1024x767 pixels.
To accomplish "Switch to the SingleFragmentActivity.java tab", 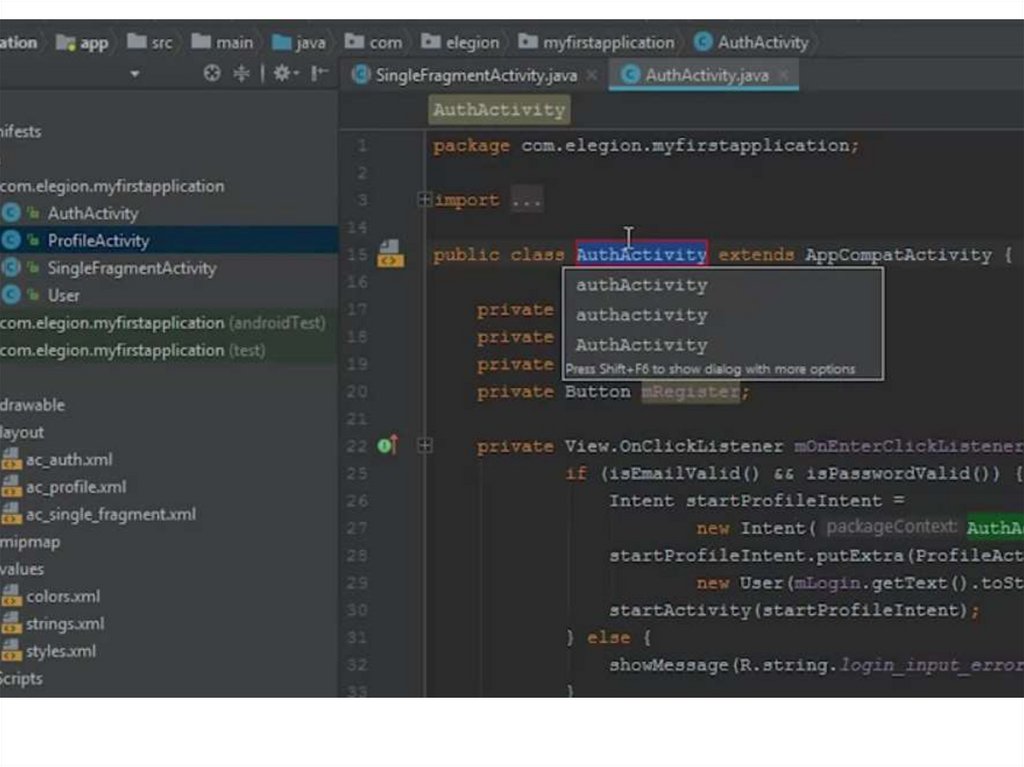I will [x=474, y=75].
